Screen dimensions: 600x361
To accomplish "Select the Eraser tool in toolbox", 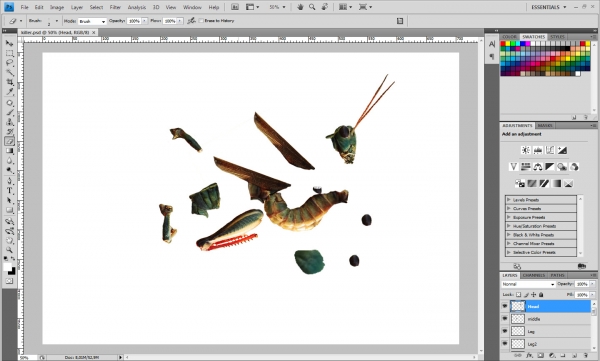I will pos(9,141).
